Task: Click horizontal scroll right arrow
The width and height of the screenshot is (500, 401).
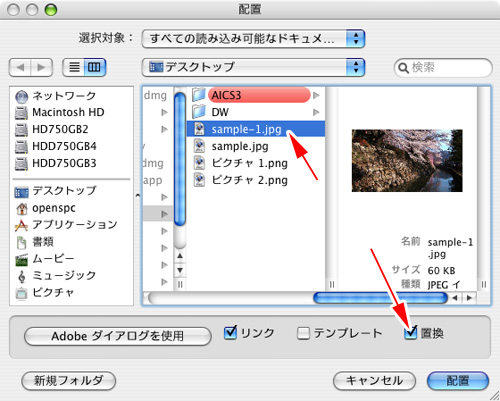Action: [x=469, y=298]
